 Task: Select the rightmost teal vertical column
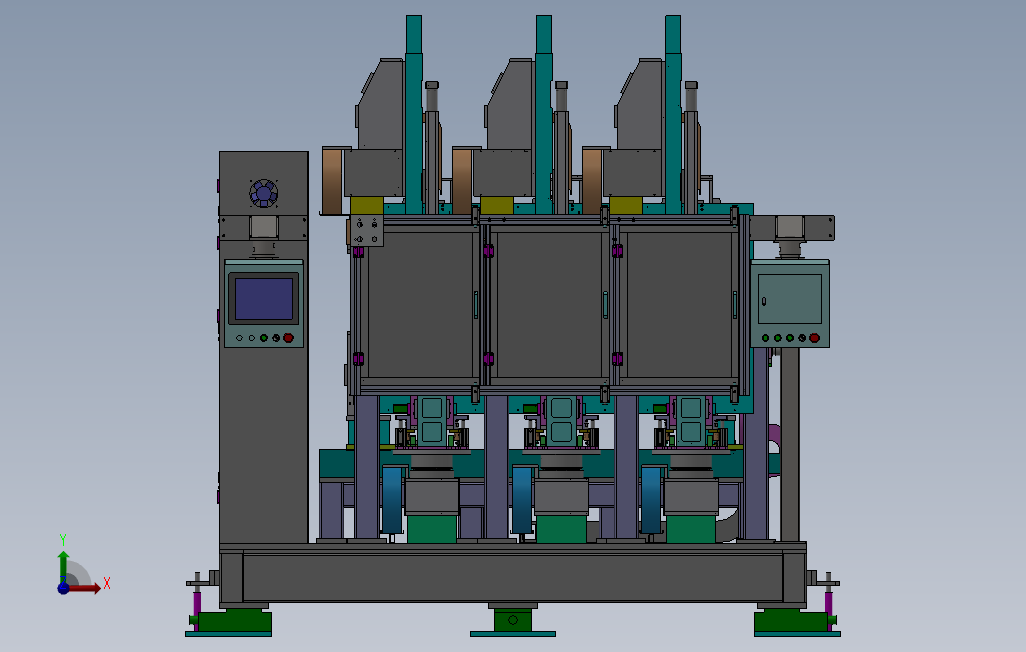(x=673, y=115)
